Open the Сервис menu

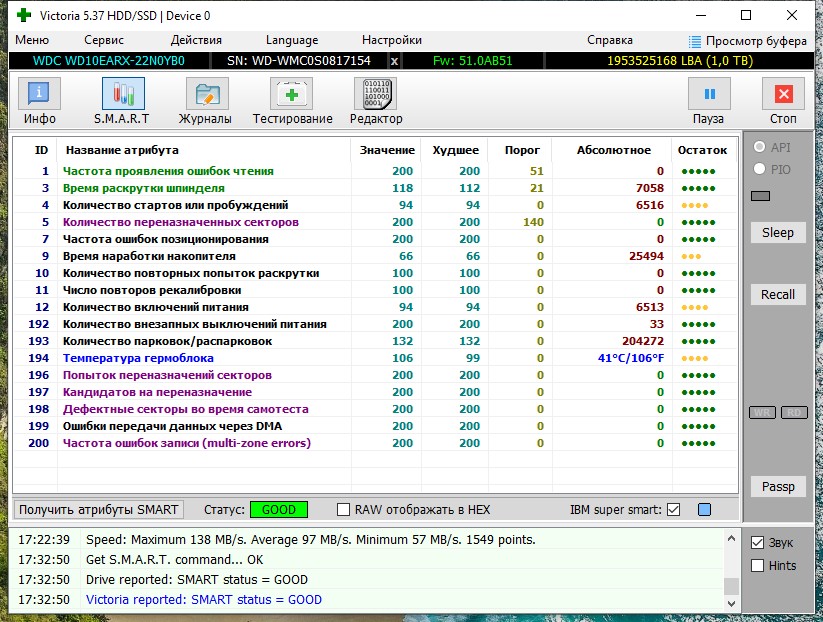(x=103, y=40)
